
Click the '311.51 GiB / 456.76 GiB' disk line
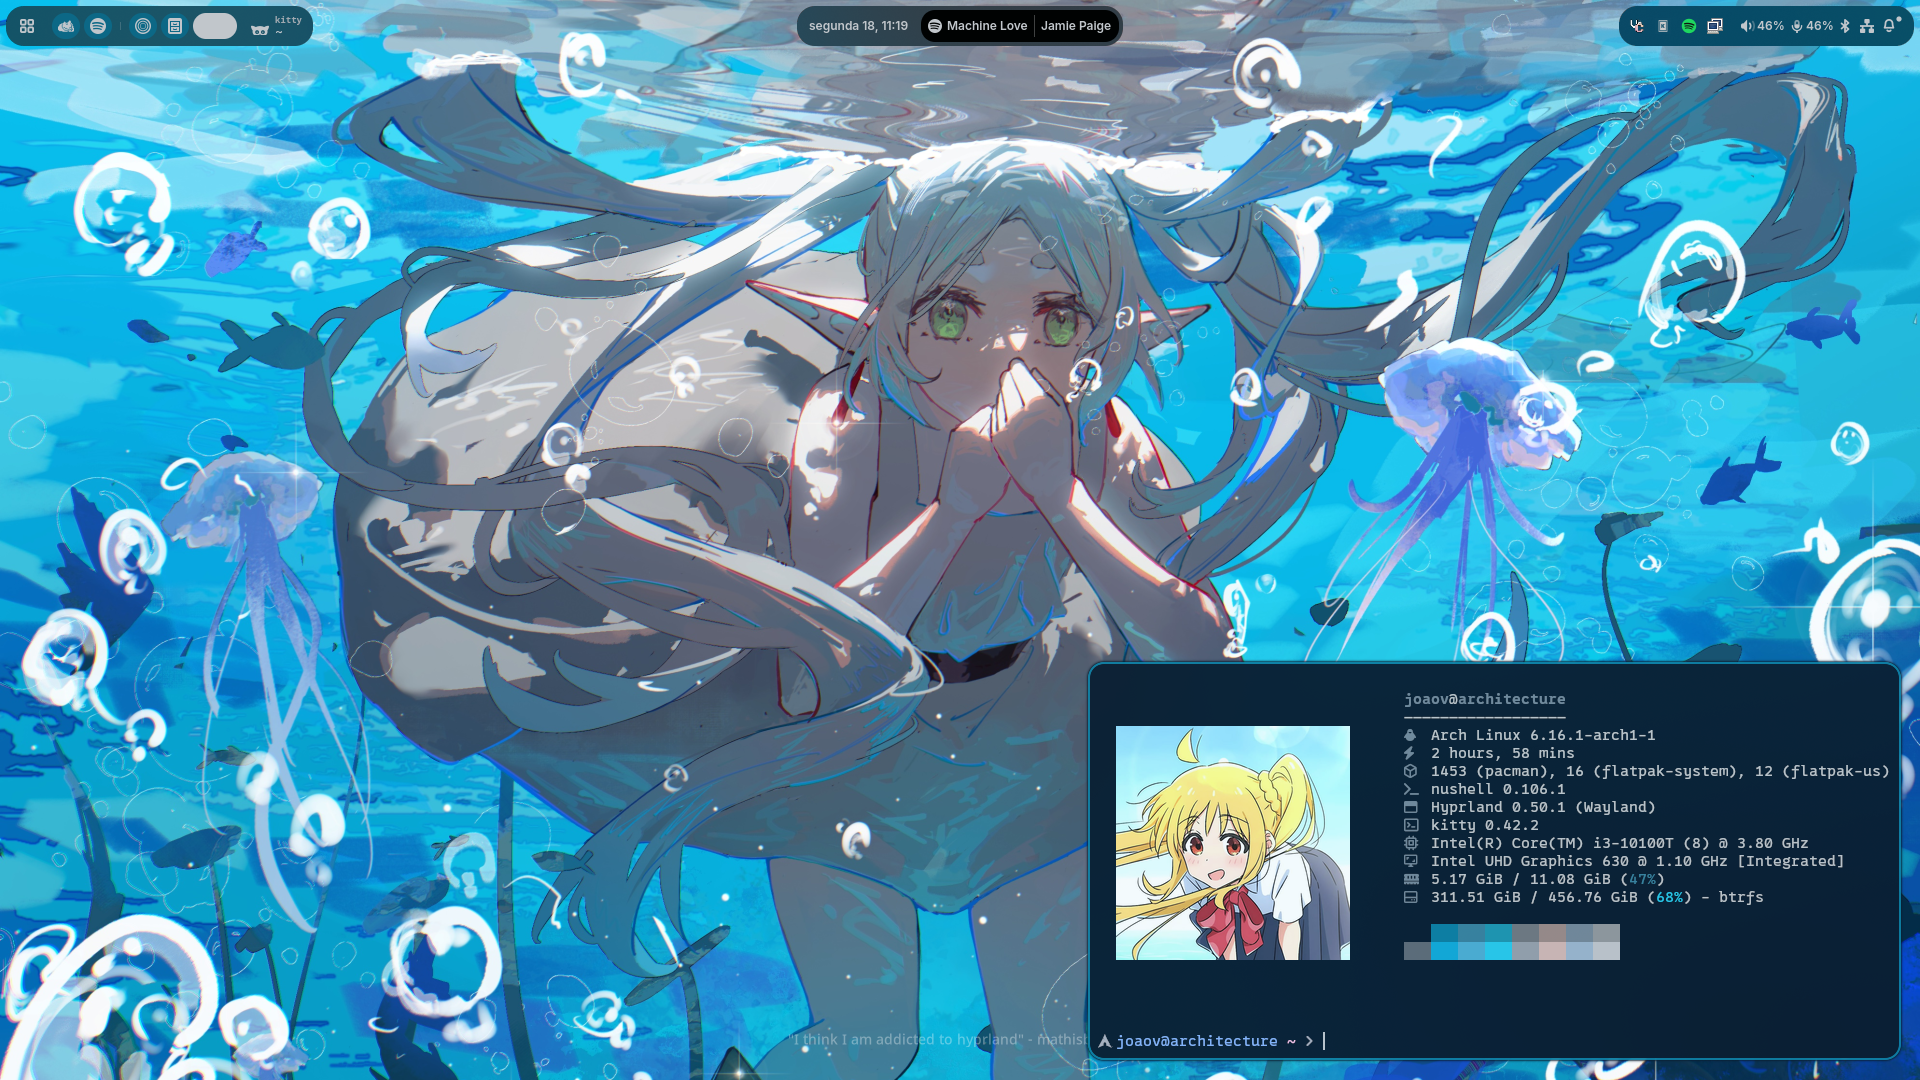click(1597, 897)
